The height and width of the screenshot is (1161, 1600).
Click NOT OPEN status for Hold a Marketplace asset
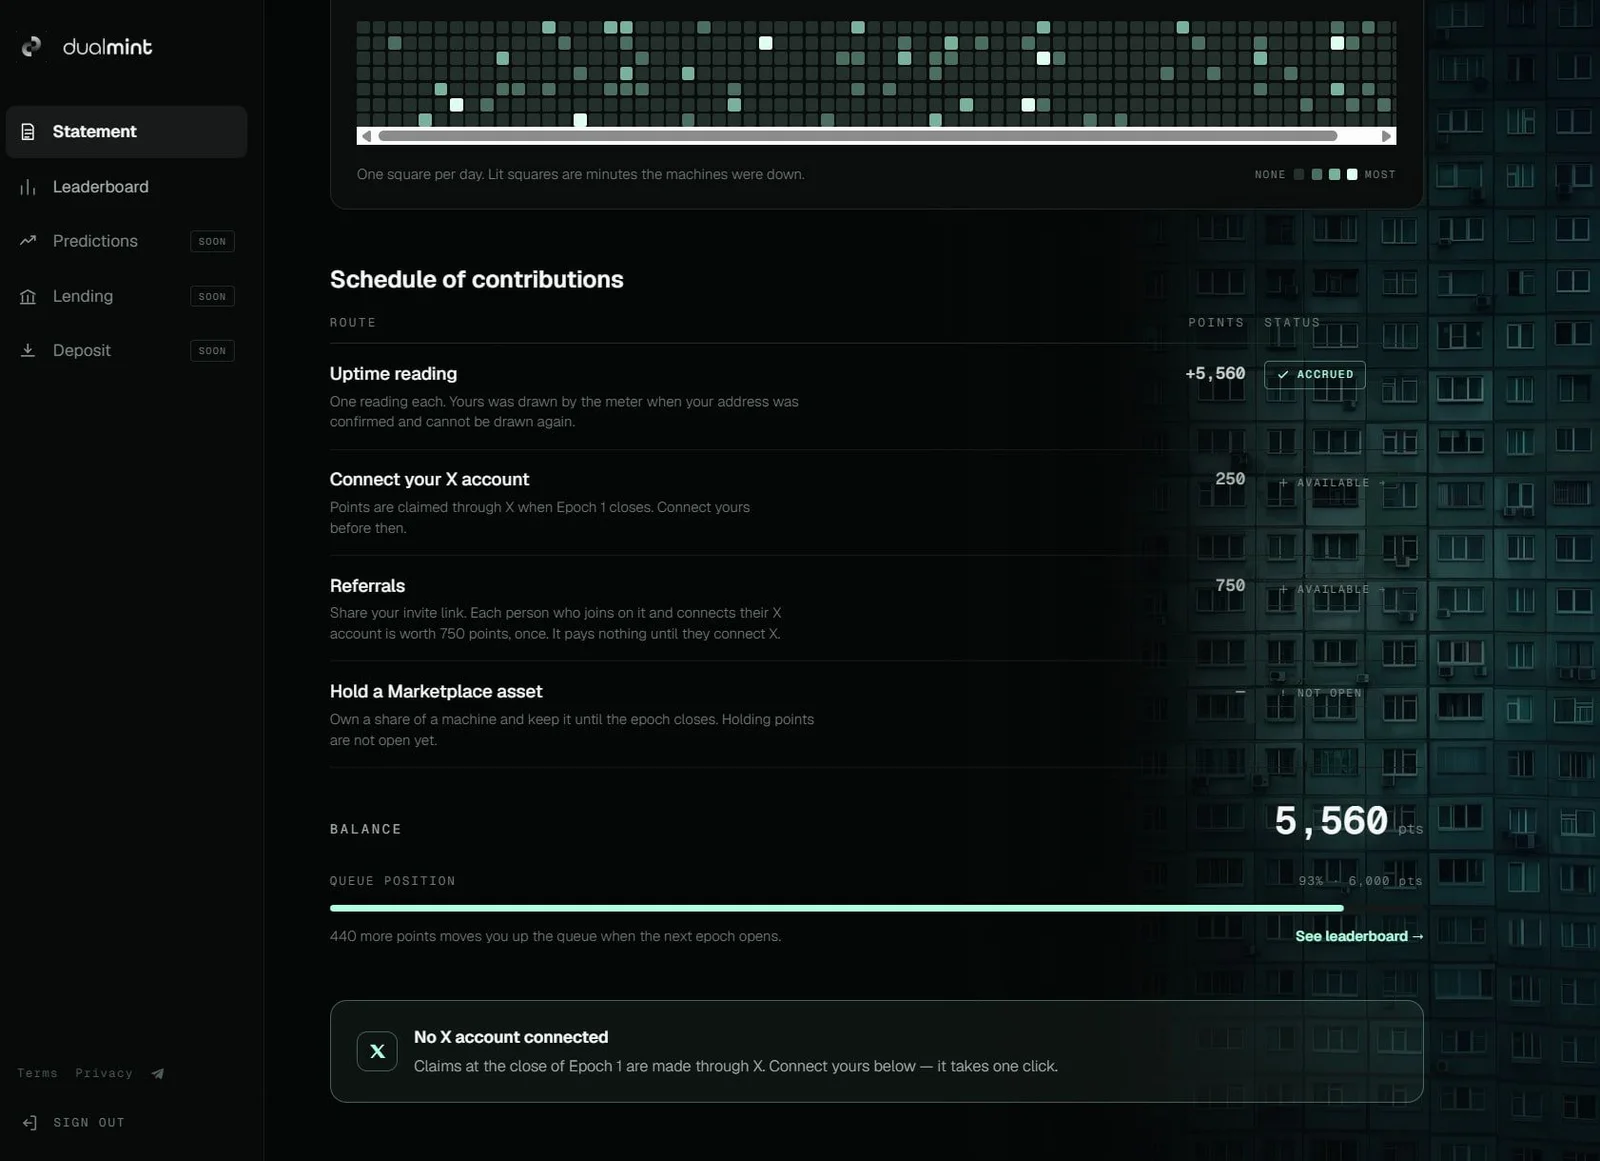pyautogui.click(x=1321, y=693)
